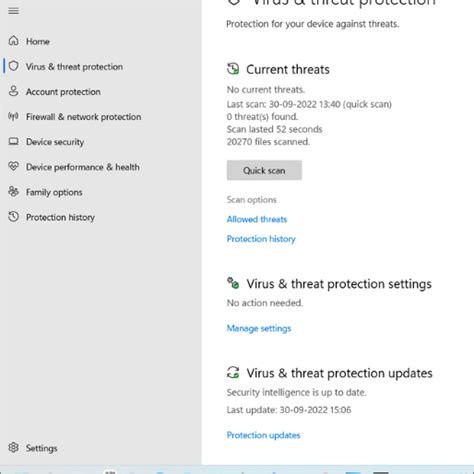Viewport: 474px width, 474px height.
Task: Open Protection history link under Current threats
Action: click(261, 239)
